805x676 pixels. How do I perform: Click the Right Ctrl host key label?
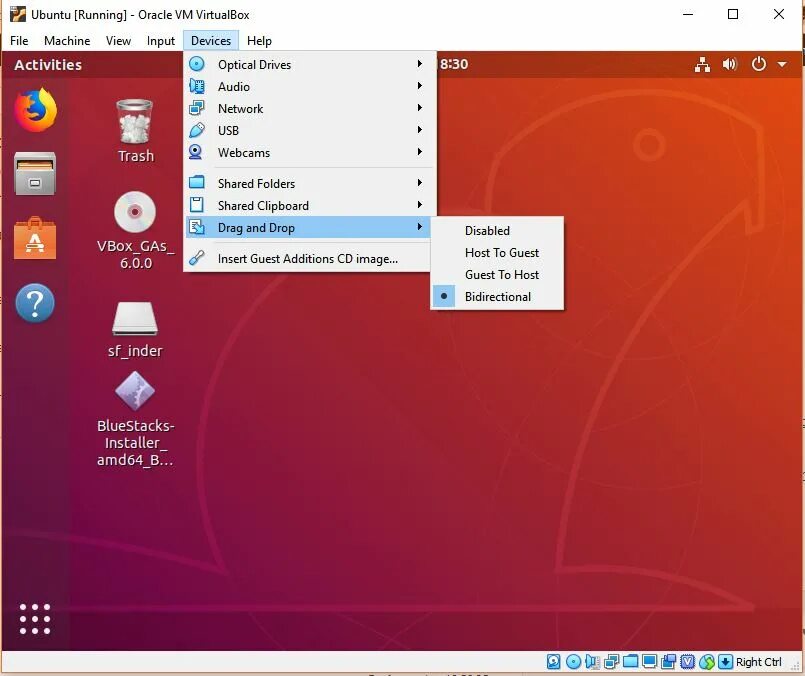point(758,662)
